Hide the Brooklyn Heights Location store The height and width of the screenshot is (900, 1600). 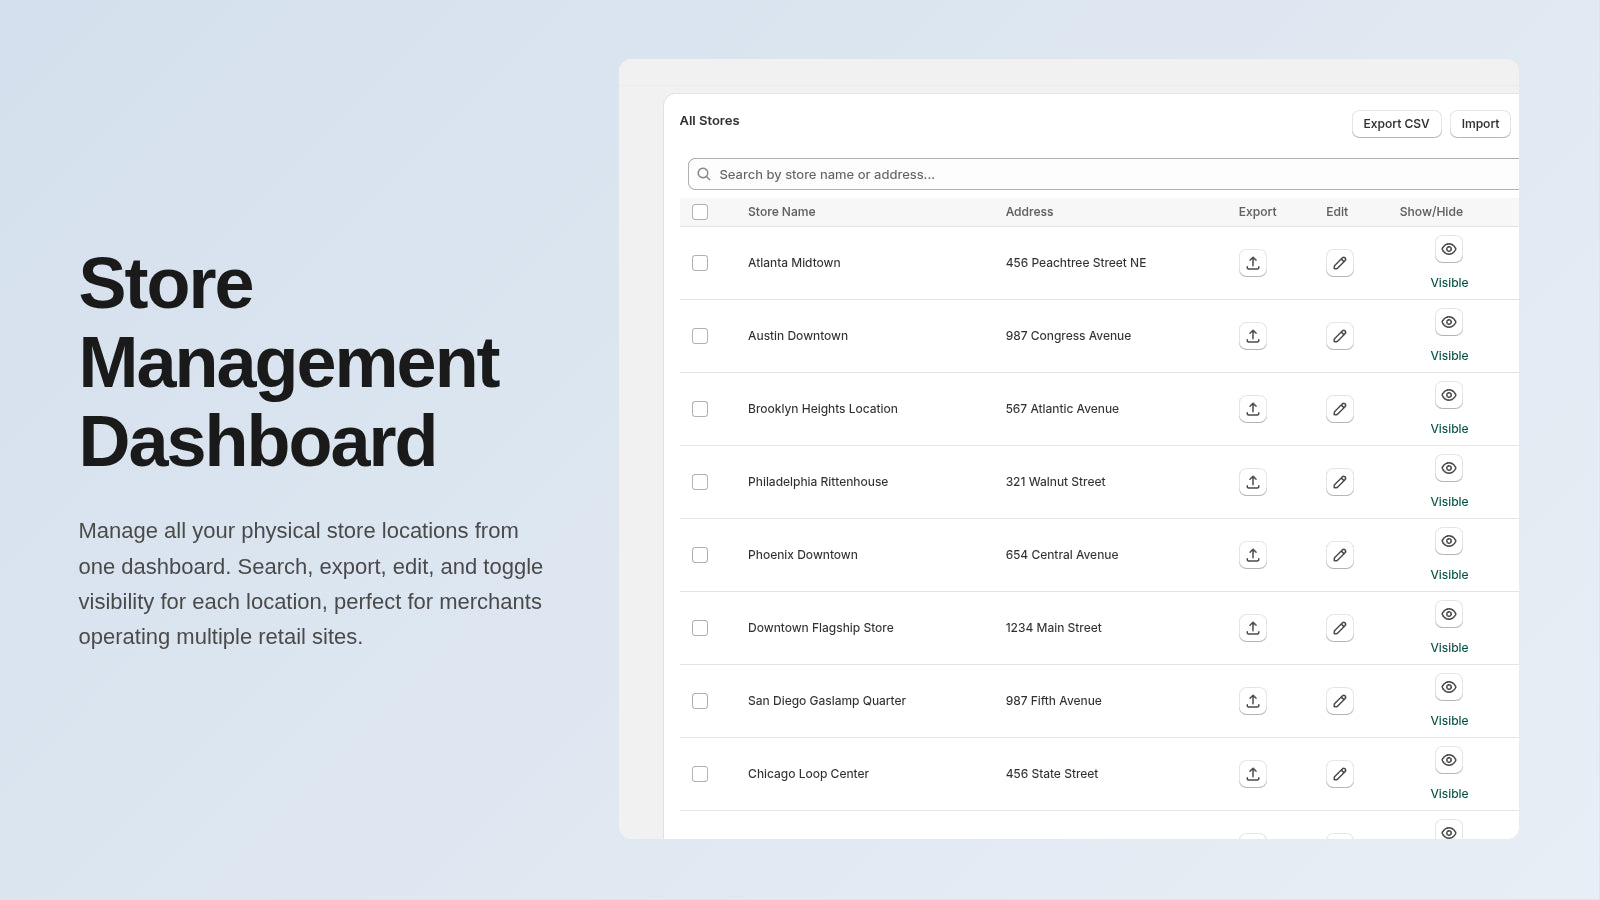pyautogui.click(x=1449, y=395)
